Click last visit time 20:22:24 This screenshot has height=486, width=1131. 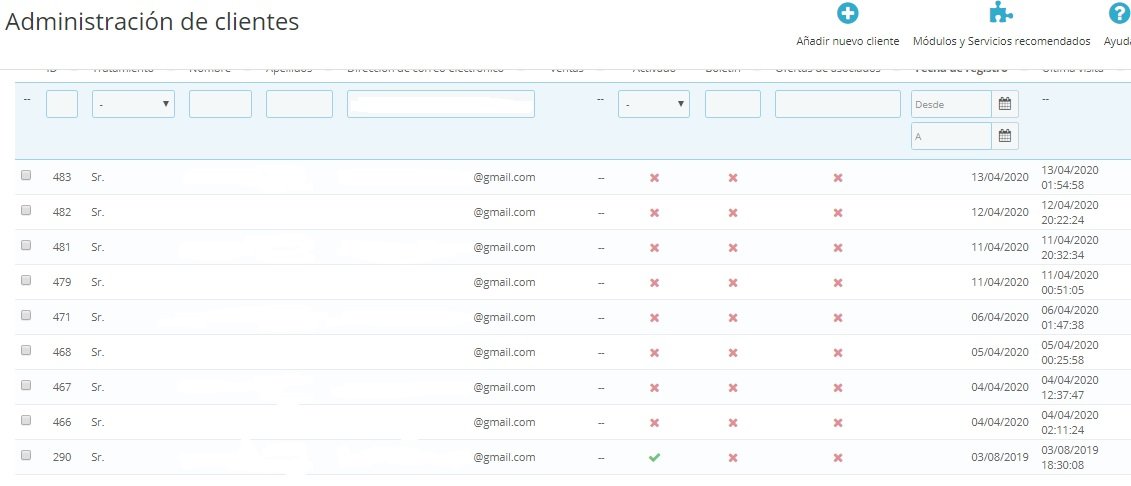point(1062,220)
